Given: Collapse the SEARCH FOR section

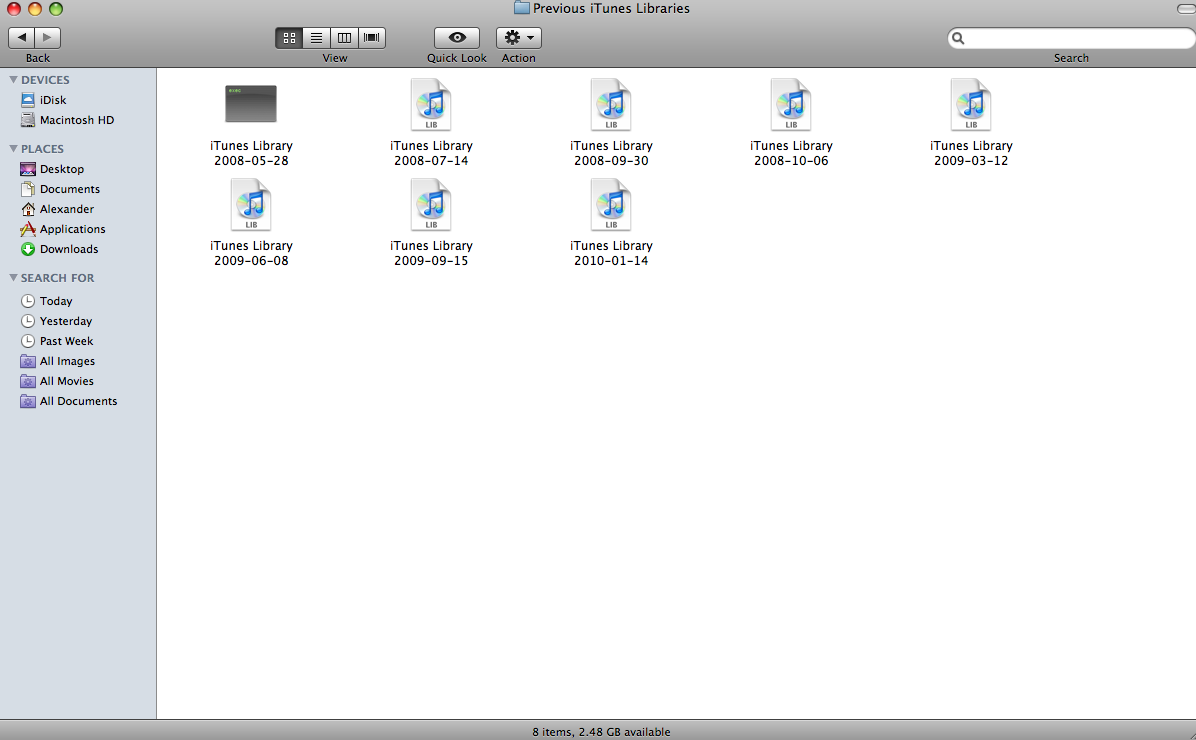Looking at the screenshot, I should click(x=13, y=278).
